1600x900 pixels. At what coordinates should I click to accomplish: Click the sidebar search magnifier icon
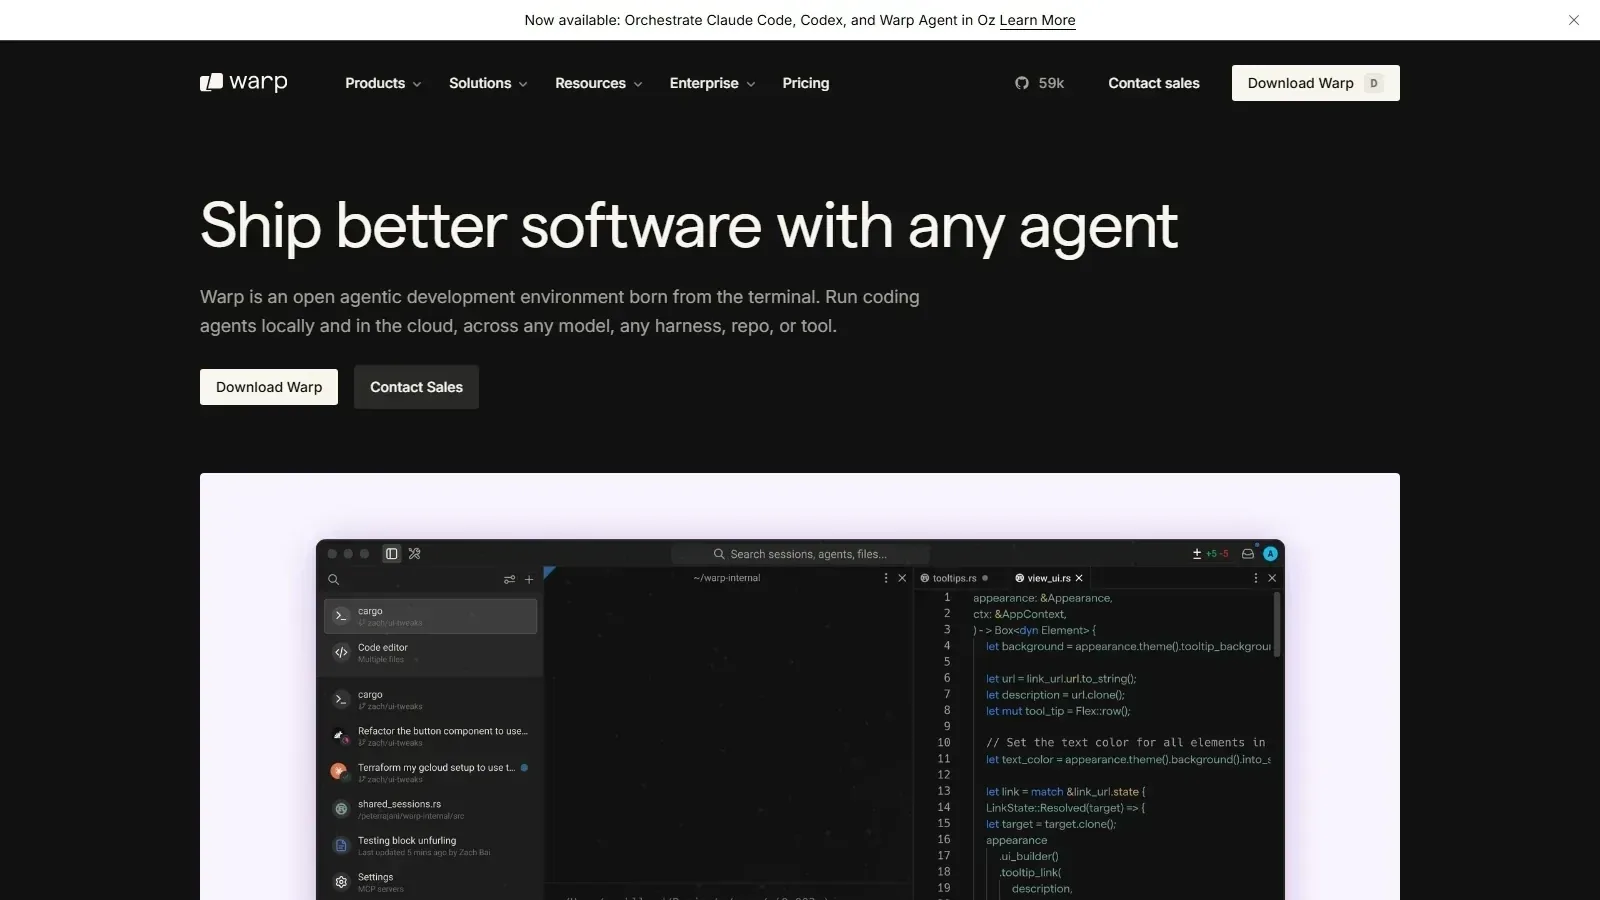[334, 579]
